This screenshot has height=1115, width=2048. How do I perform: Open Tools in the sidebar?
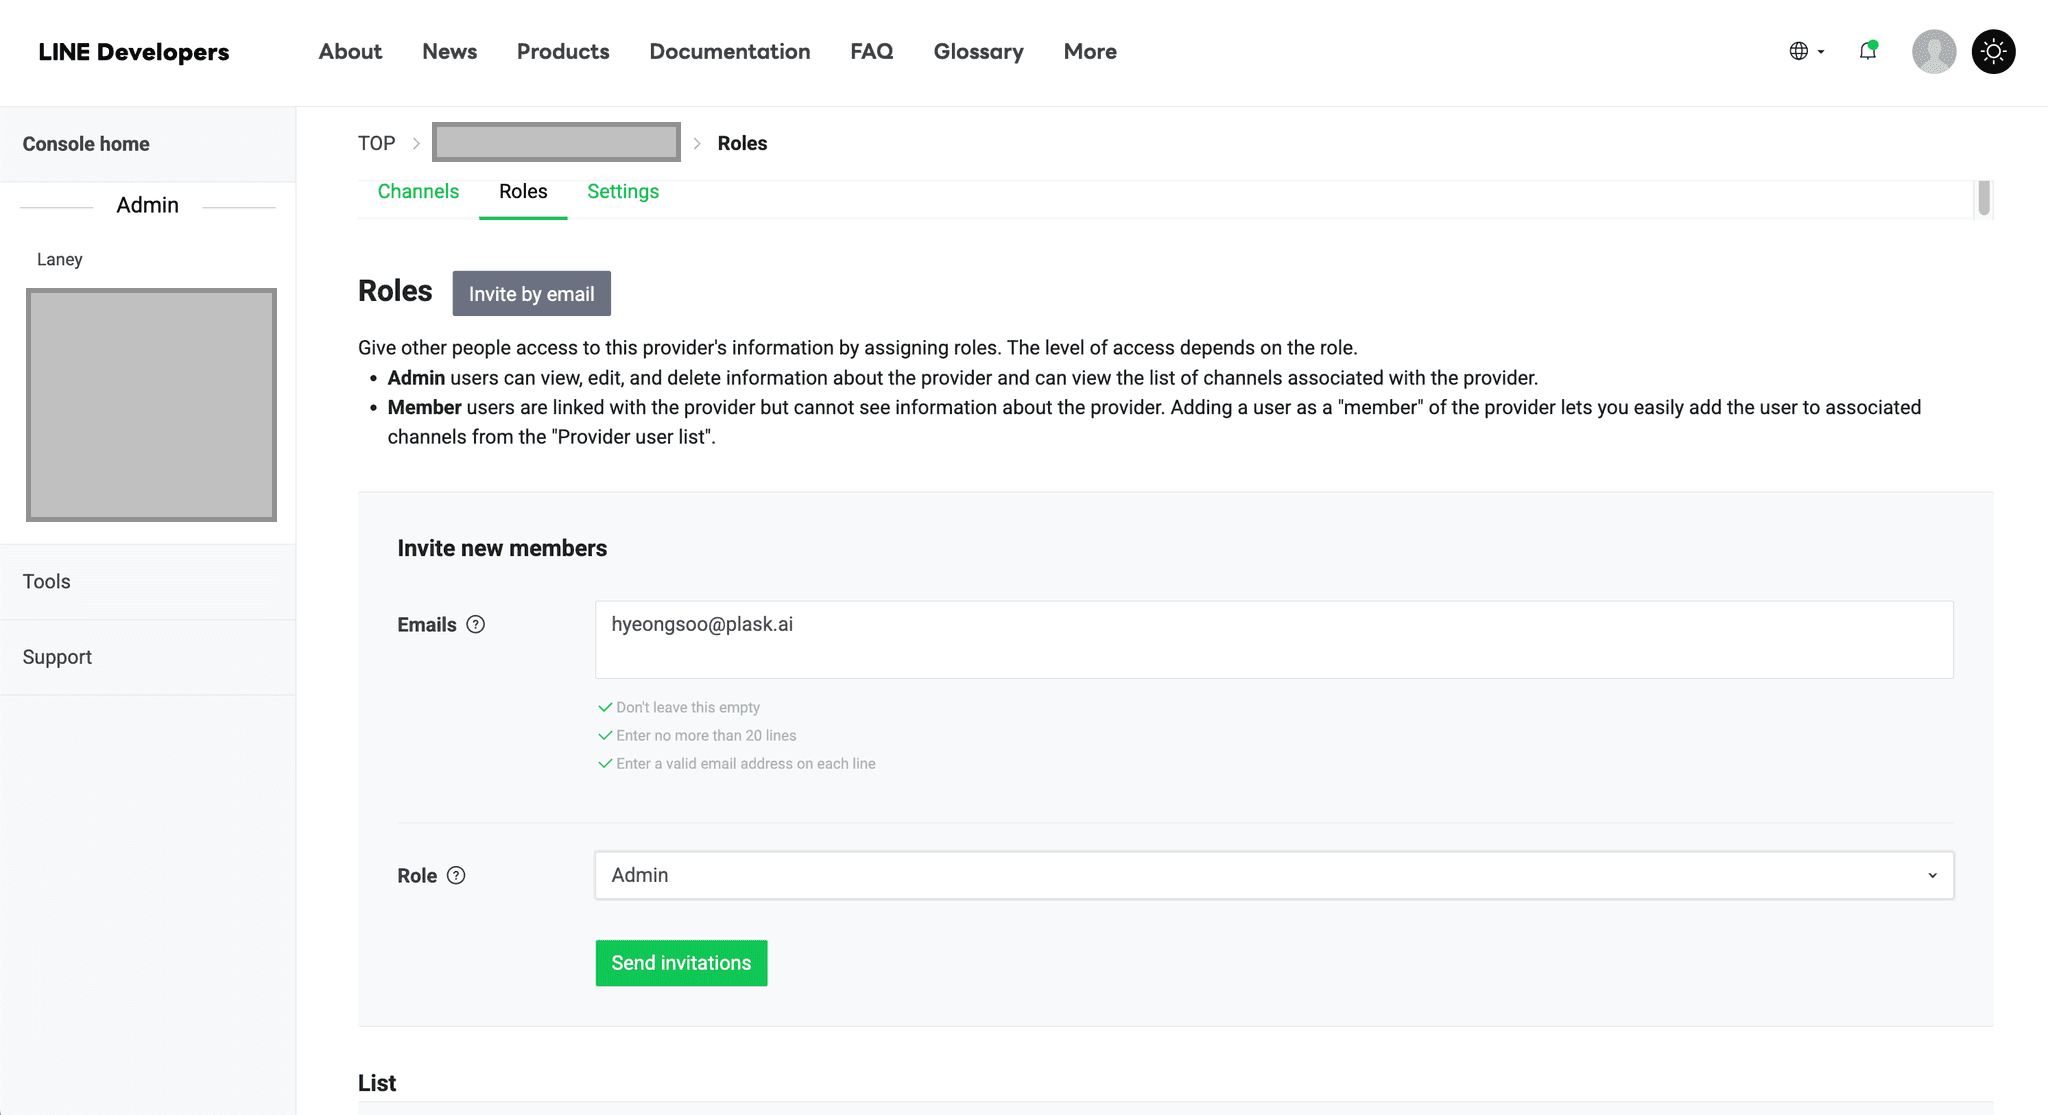point(148,582)
